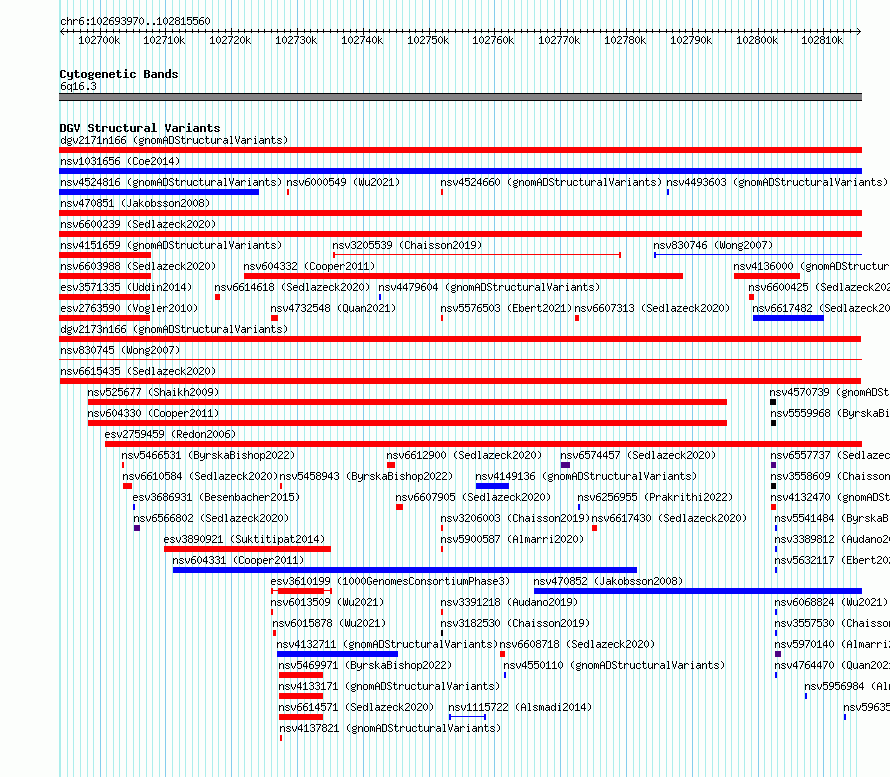Click the 6q16.3 cytogenetic band bar

pyautogui.click(x=460, y=97)
